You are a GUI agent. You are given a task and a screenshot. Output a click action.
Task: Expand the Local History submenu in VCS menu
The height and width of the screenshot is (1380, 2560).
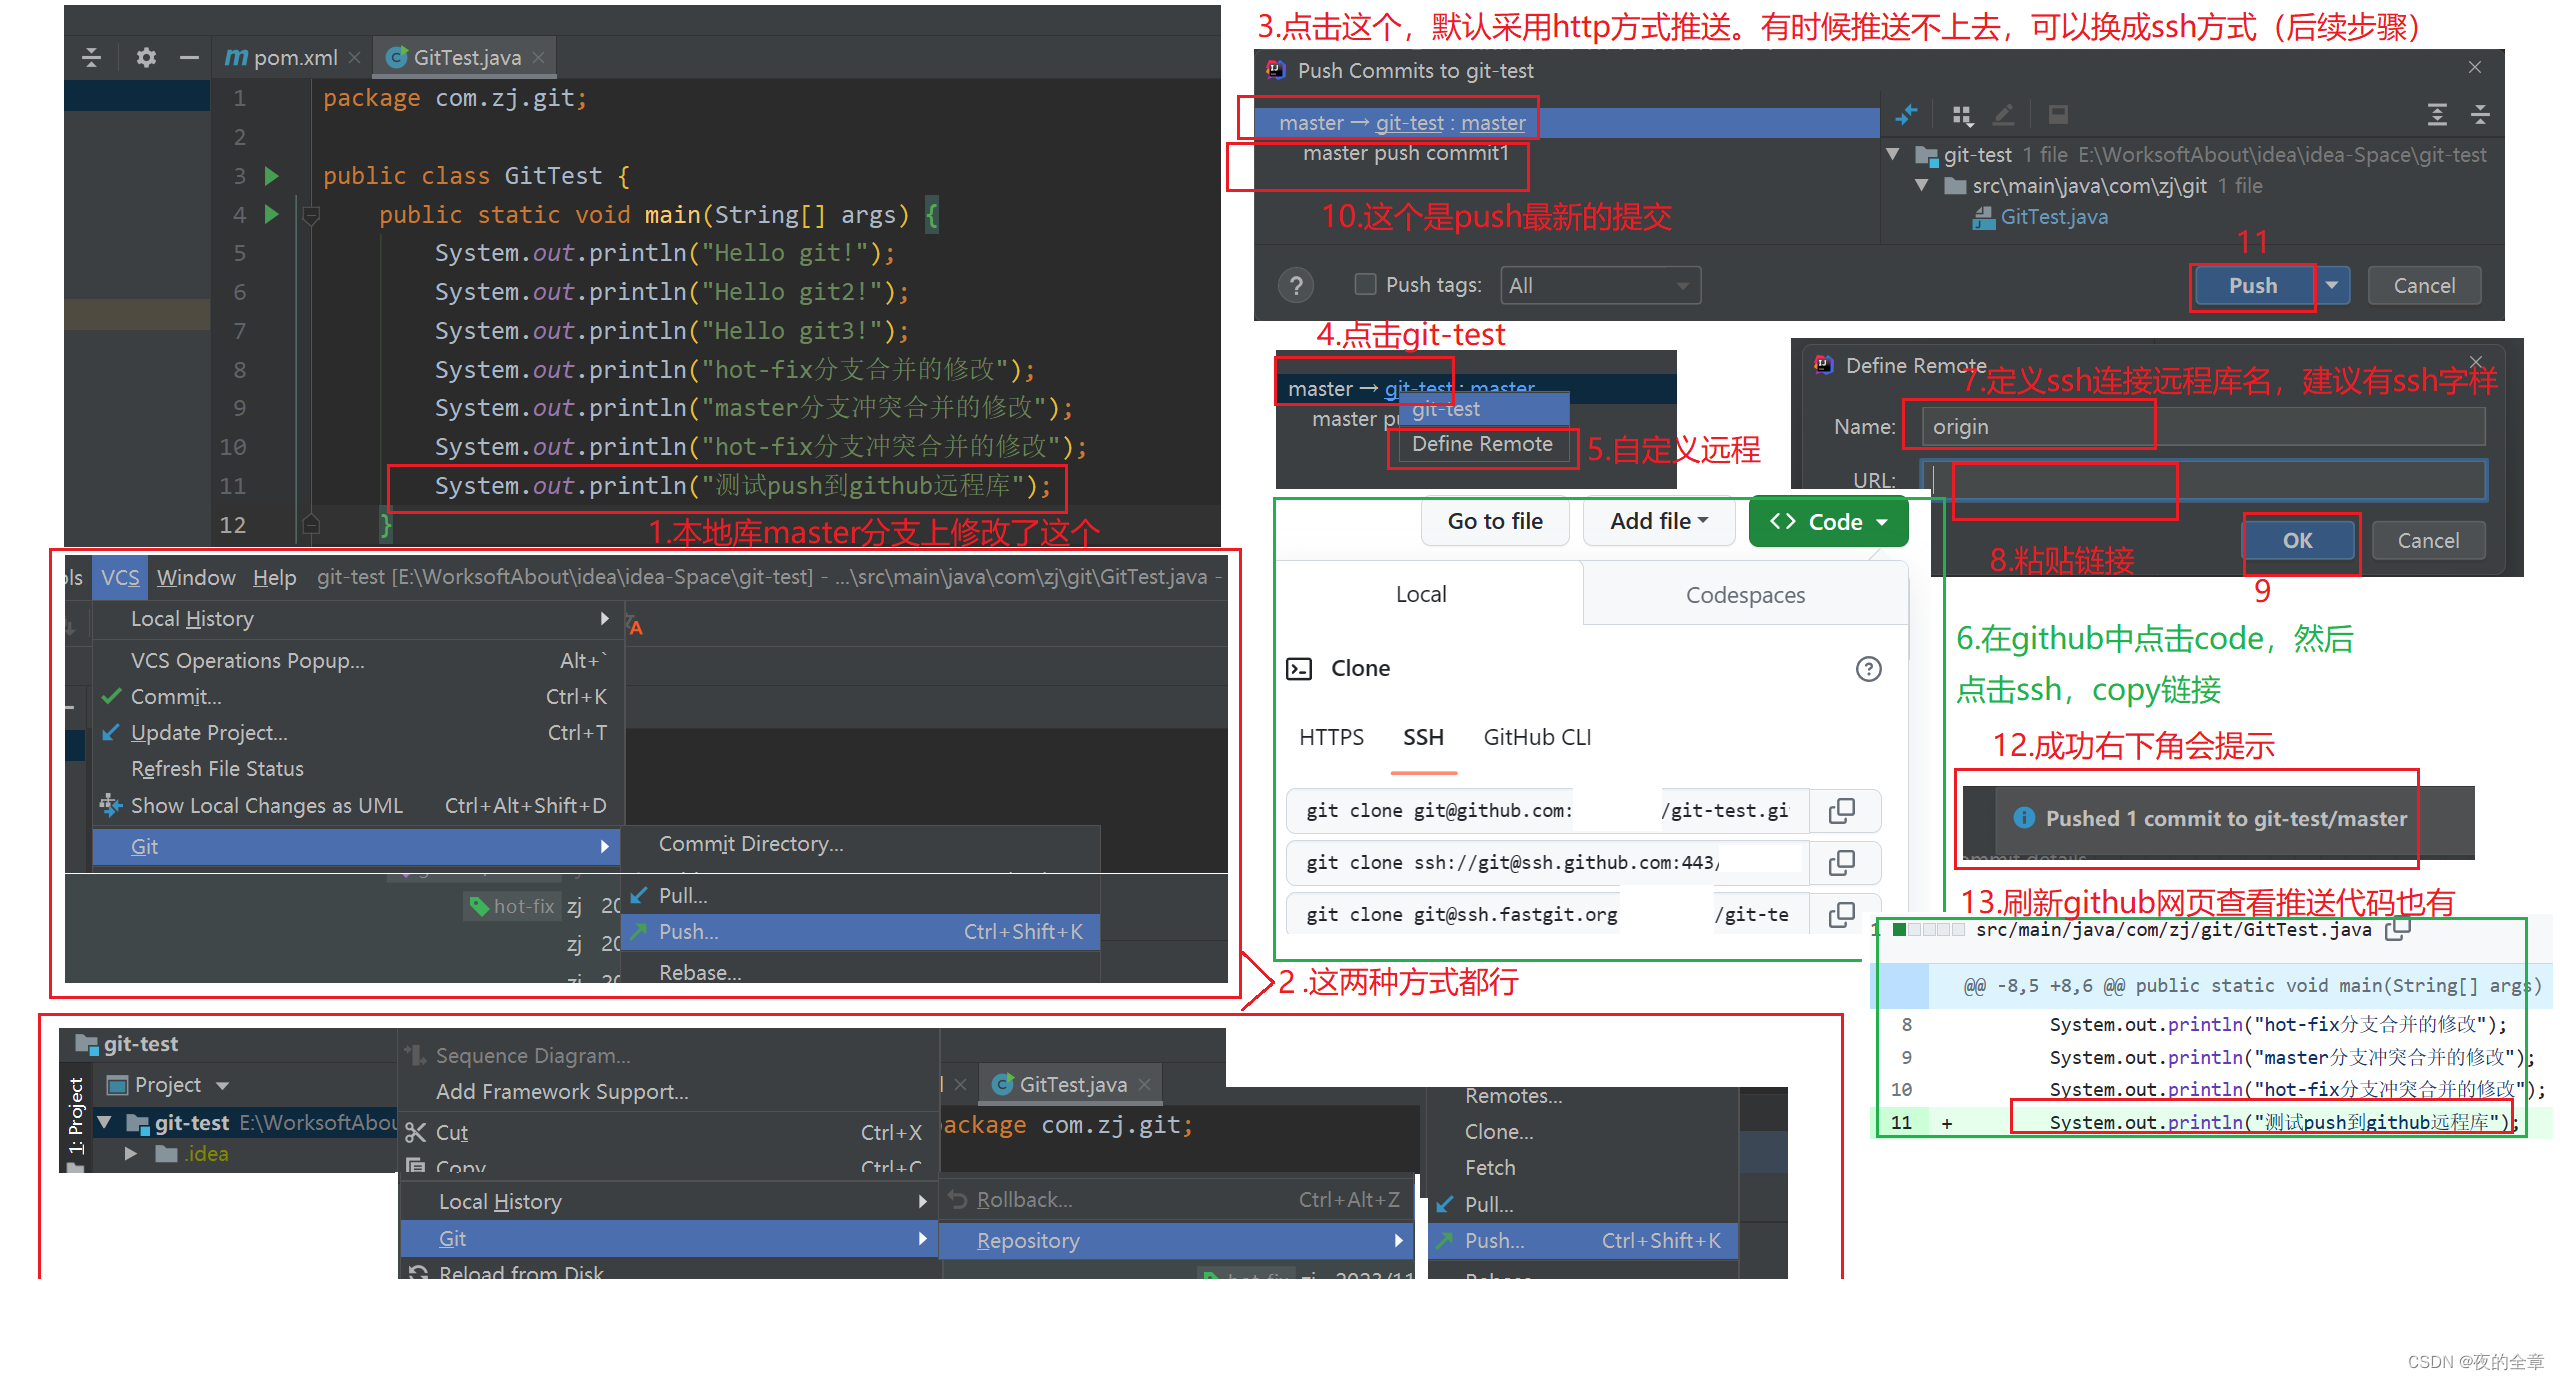point(357,619)
